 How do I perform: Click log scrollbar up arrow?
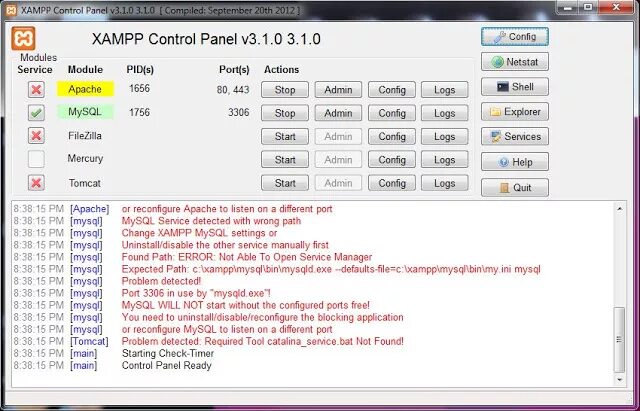pos(620,209)
